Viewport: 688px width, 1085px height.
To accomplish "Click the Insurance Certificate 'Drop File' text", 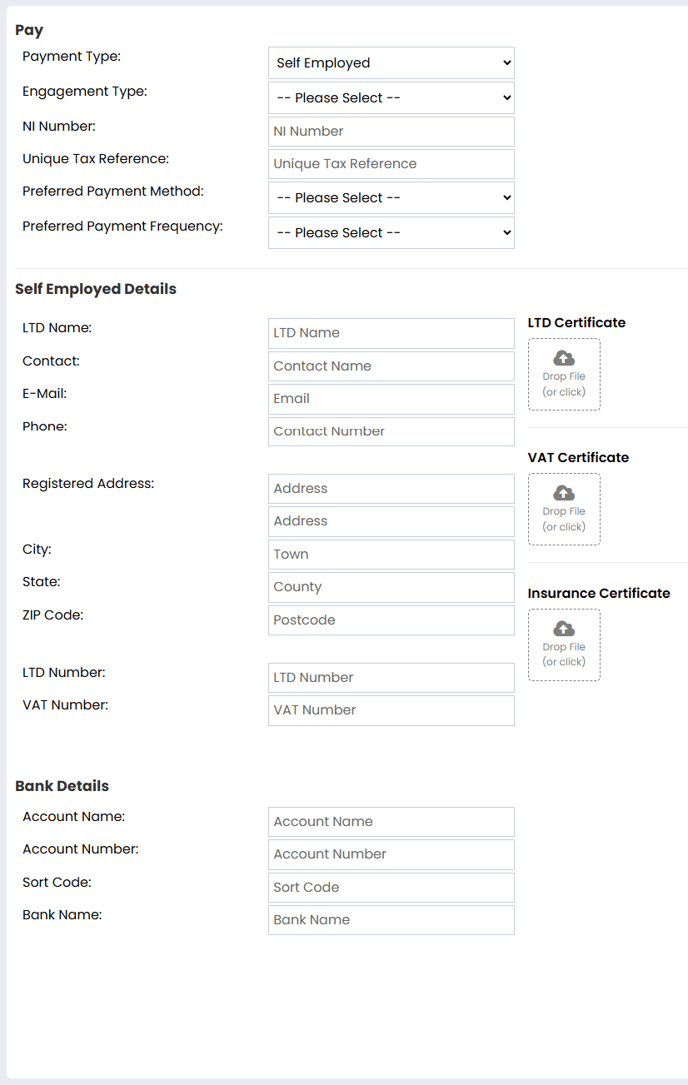I will (564, 647).
